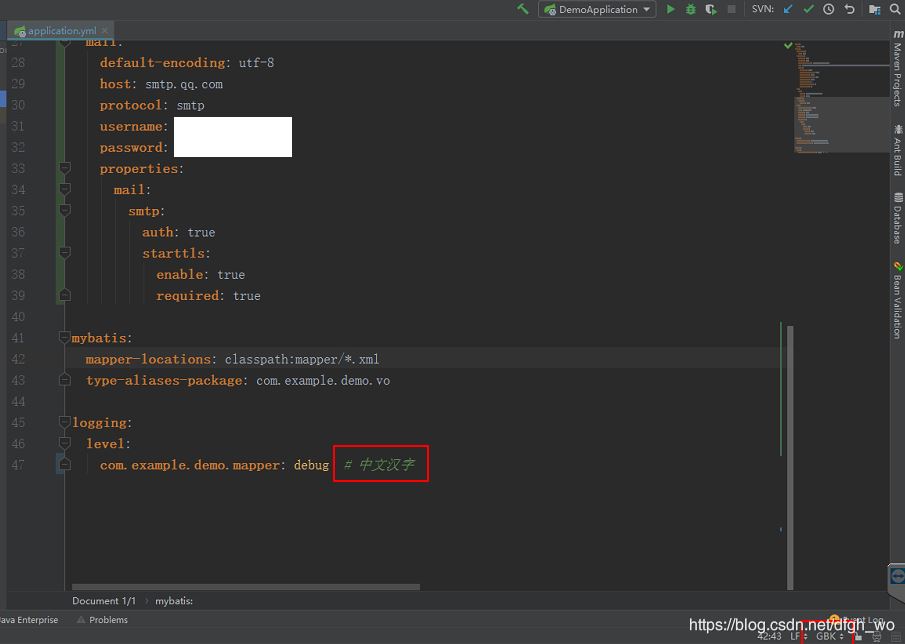The height and width of the screenshot is (644, 905).
Task: Click the 'password:' key on line 32
Action: coord(133,147)
